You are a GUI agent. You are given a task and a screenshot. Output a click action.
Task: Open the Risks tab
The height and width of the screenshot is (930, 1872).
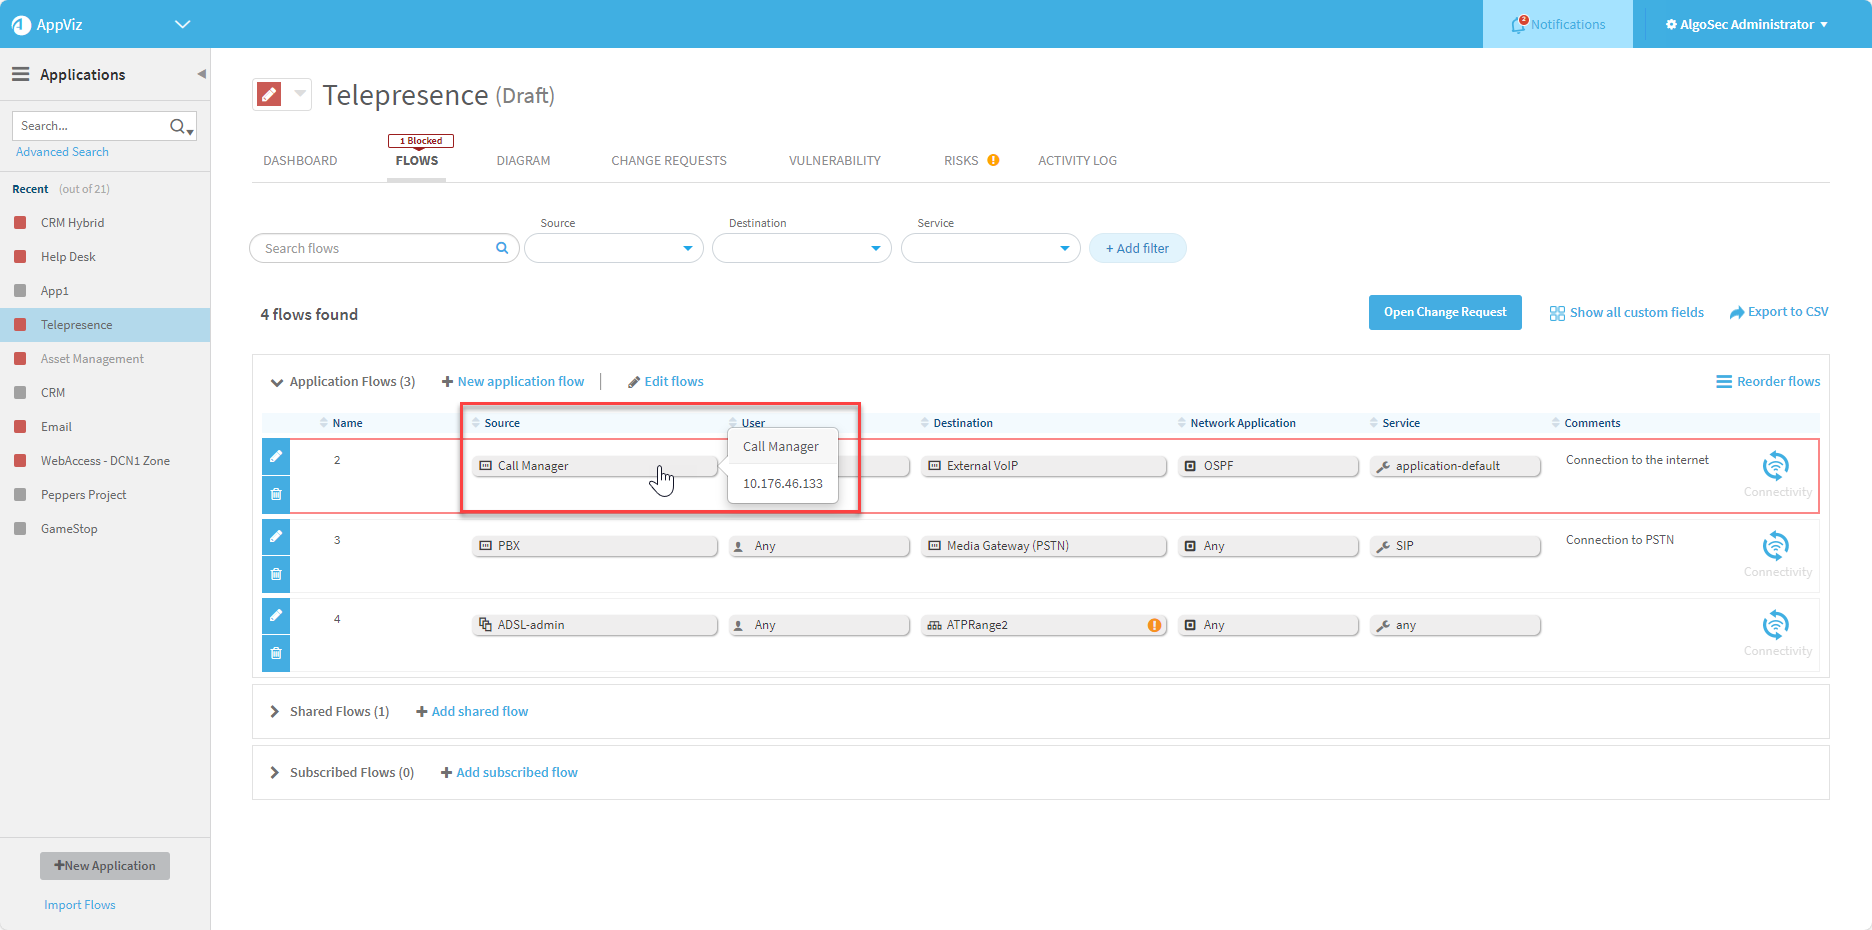coord(961,160)
